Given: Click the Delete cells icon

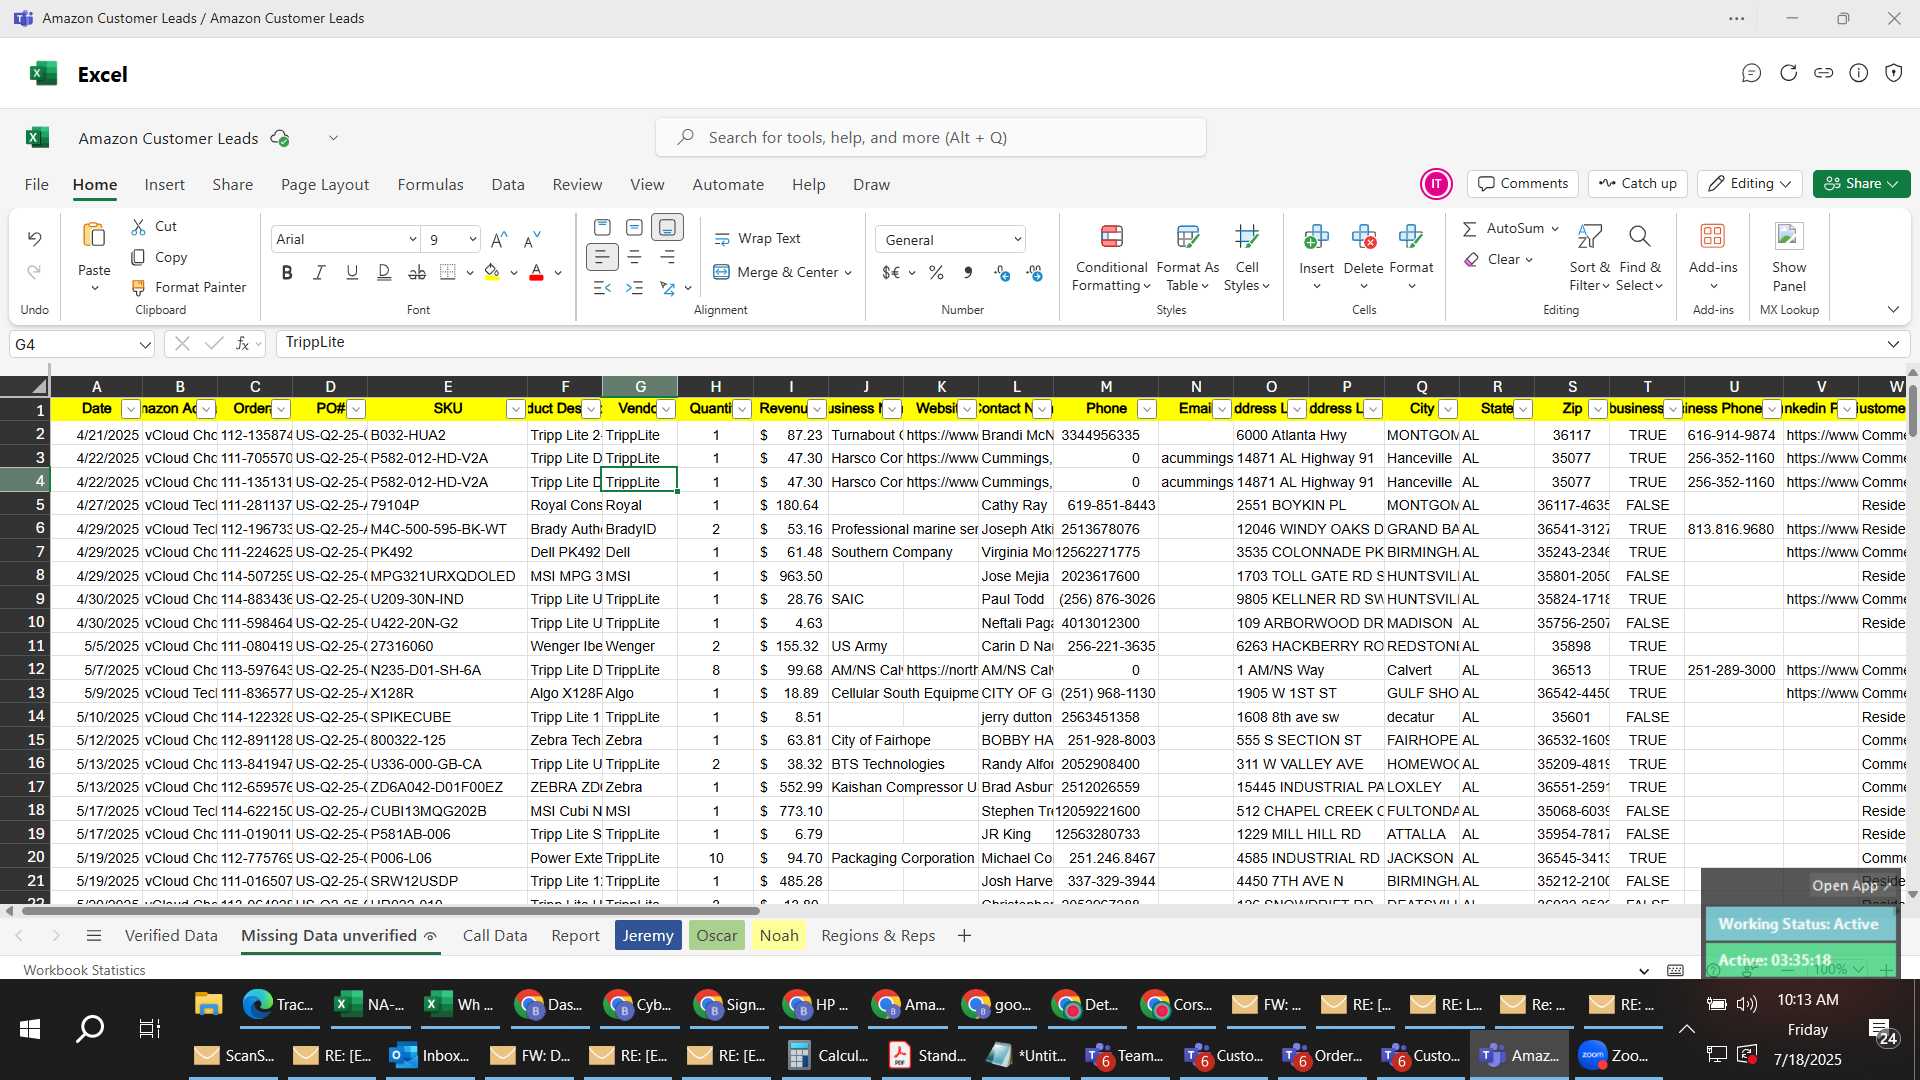Looking at the screenshot, I should coord(1363,237).
